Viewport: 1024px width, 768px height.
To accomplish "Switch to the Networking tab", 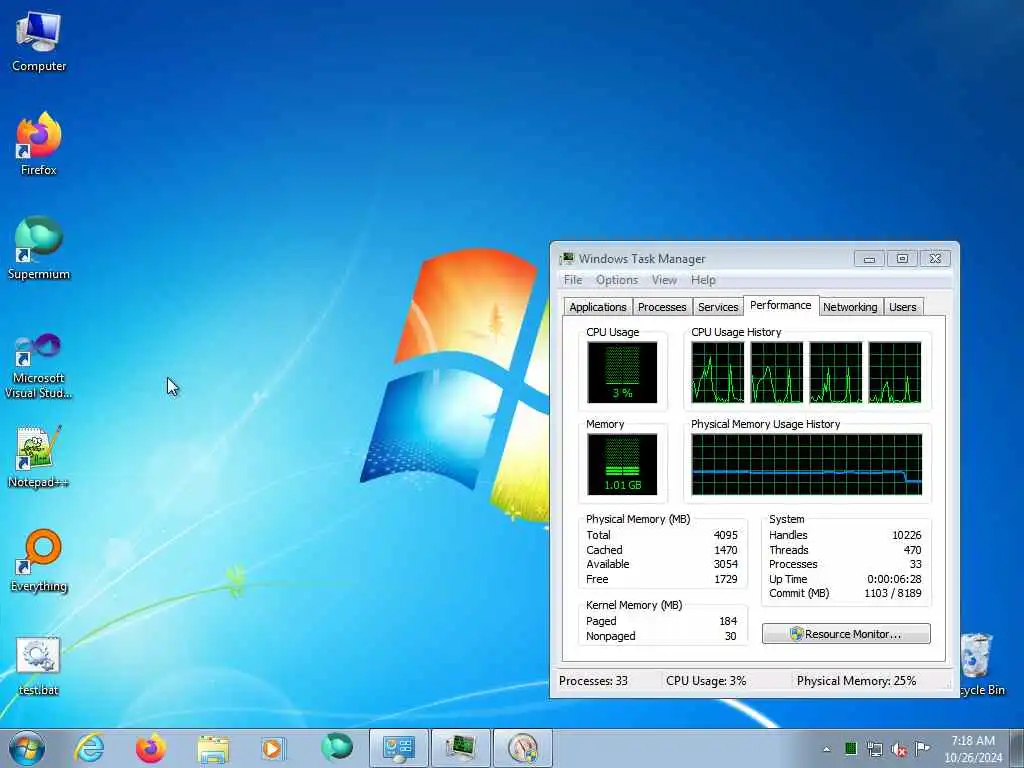I will click(850, 307).
